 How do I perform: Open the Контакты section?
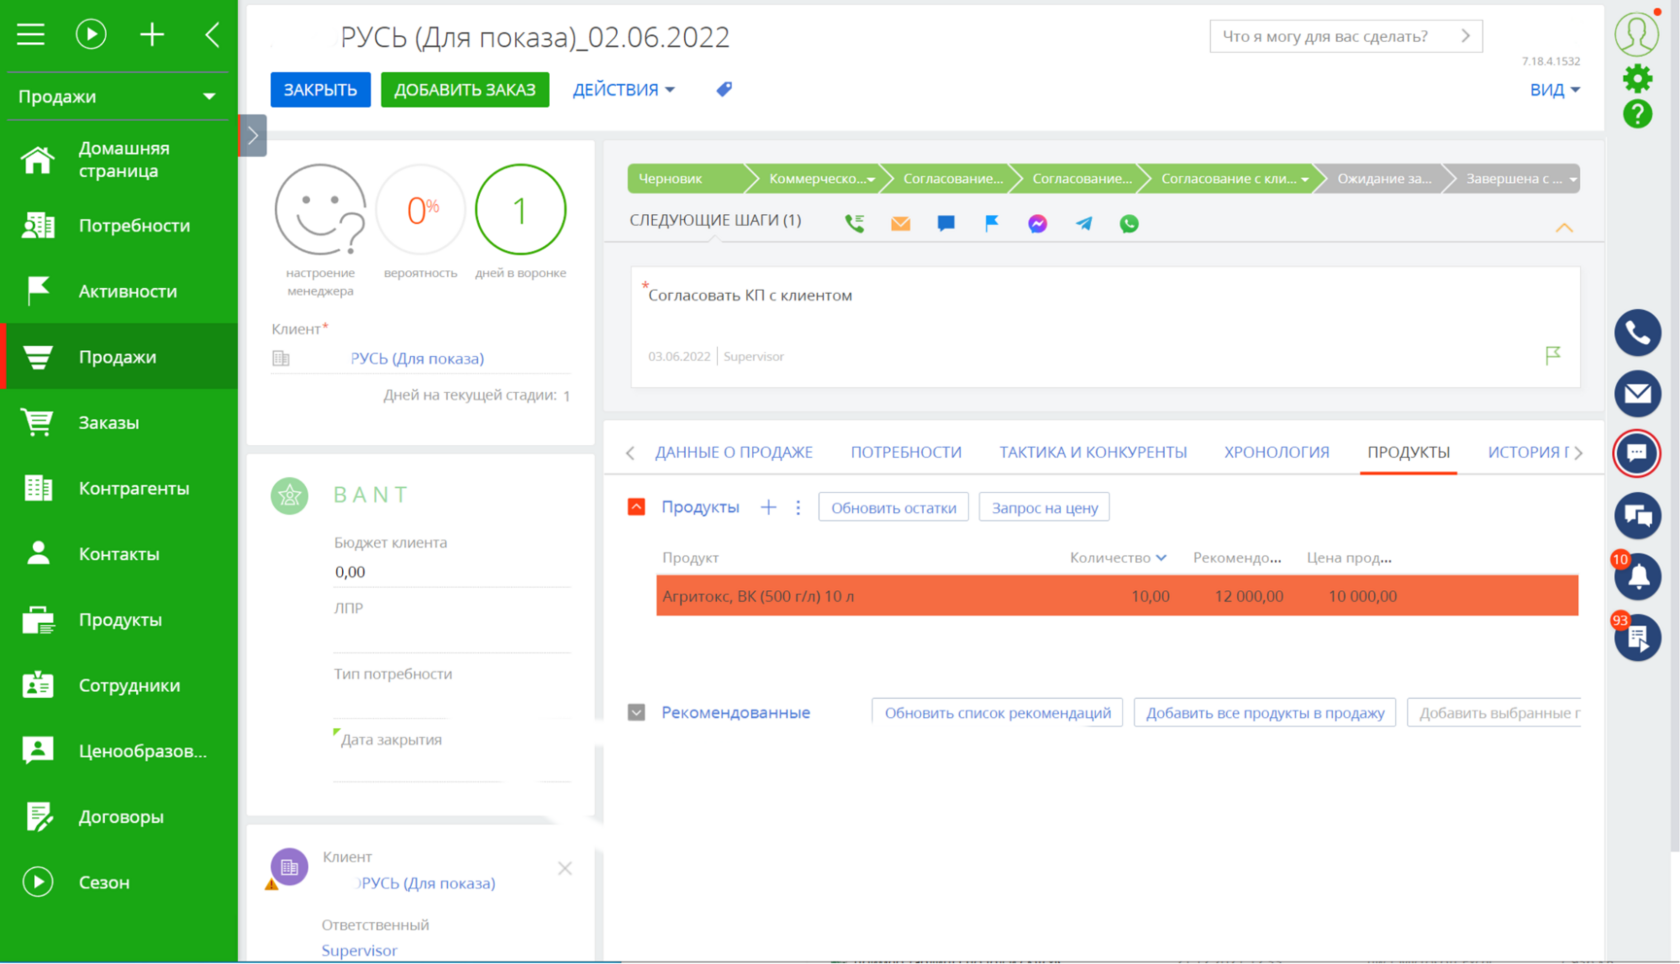click(119, 554)
